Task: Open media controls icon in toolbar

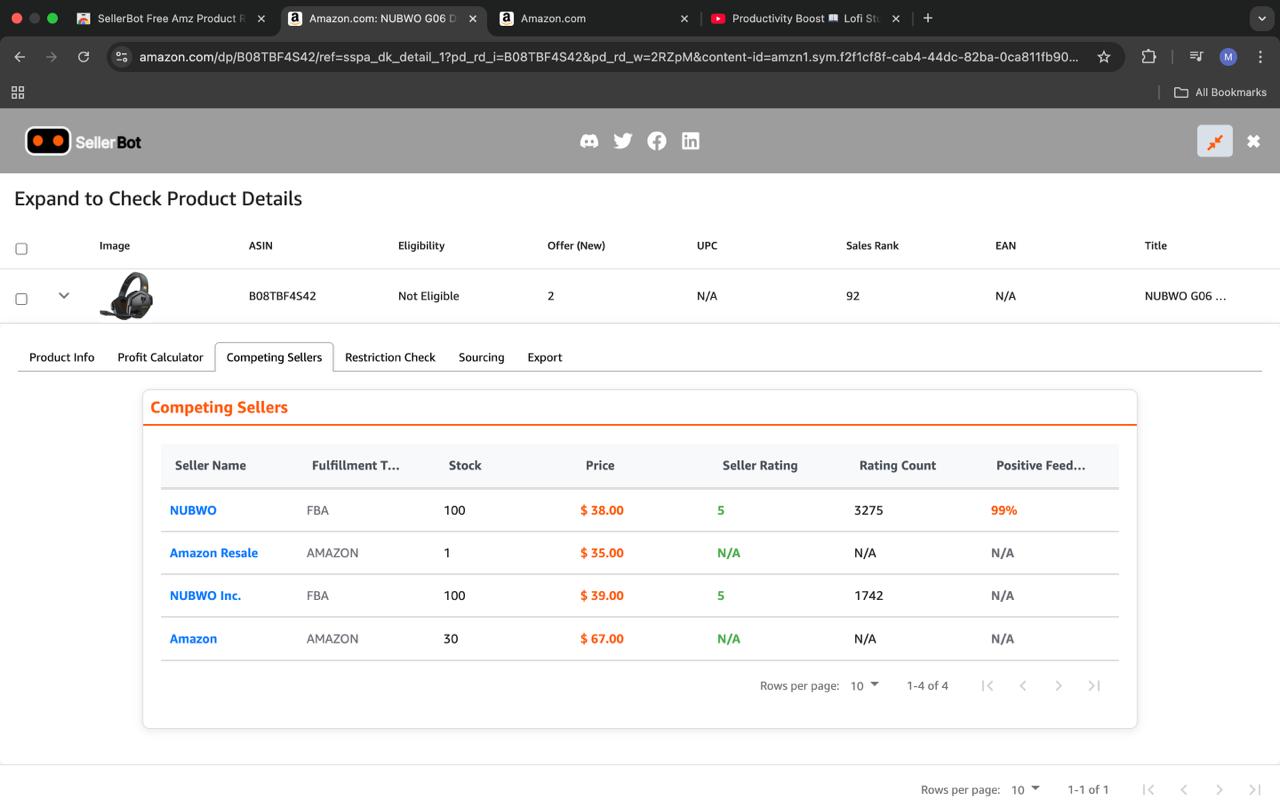Action: point(1196,57)
